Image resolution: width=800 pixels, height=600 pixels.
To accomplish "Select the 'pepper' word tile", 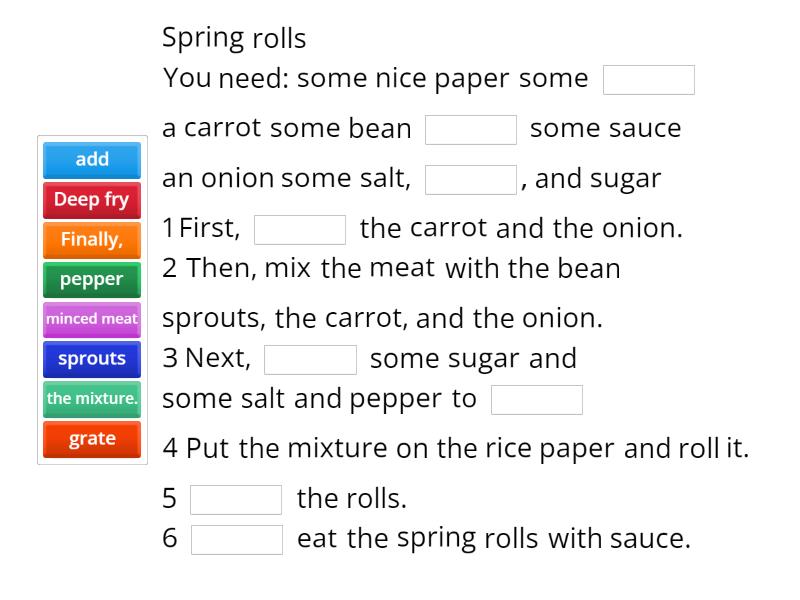I will [x=92, y=280].
